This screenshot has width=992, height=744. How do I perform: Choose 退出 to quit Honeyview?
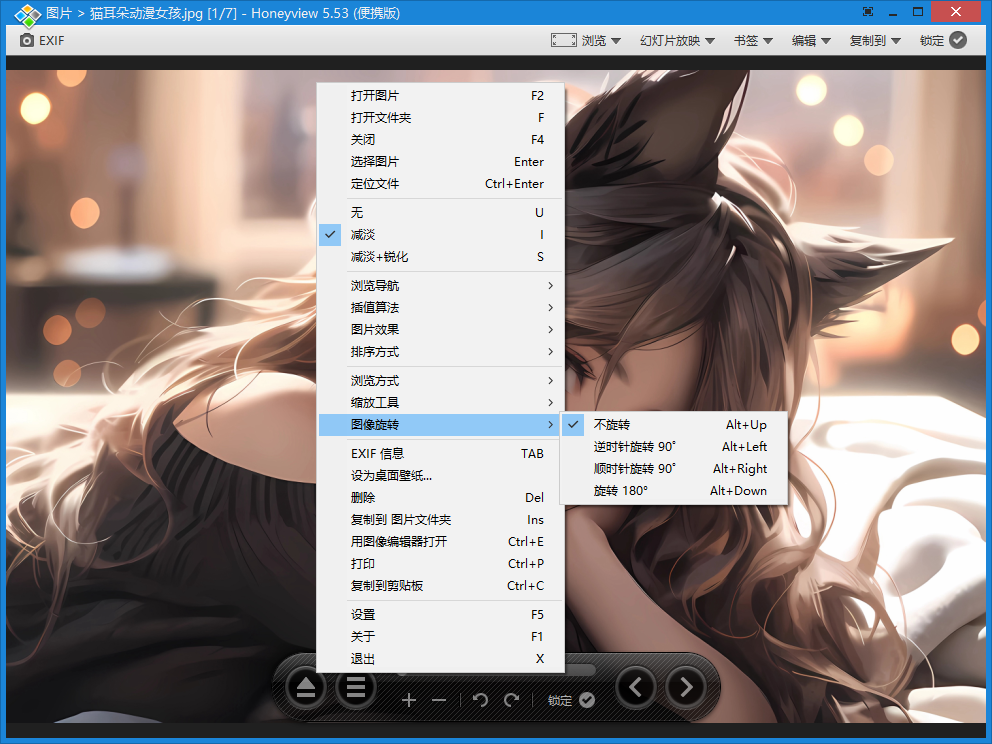pos(440,659)
